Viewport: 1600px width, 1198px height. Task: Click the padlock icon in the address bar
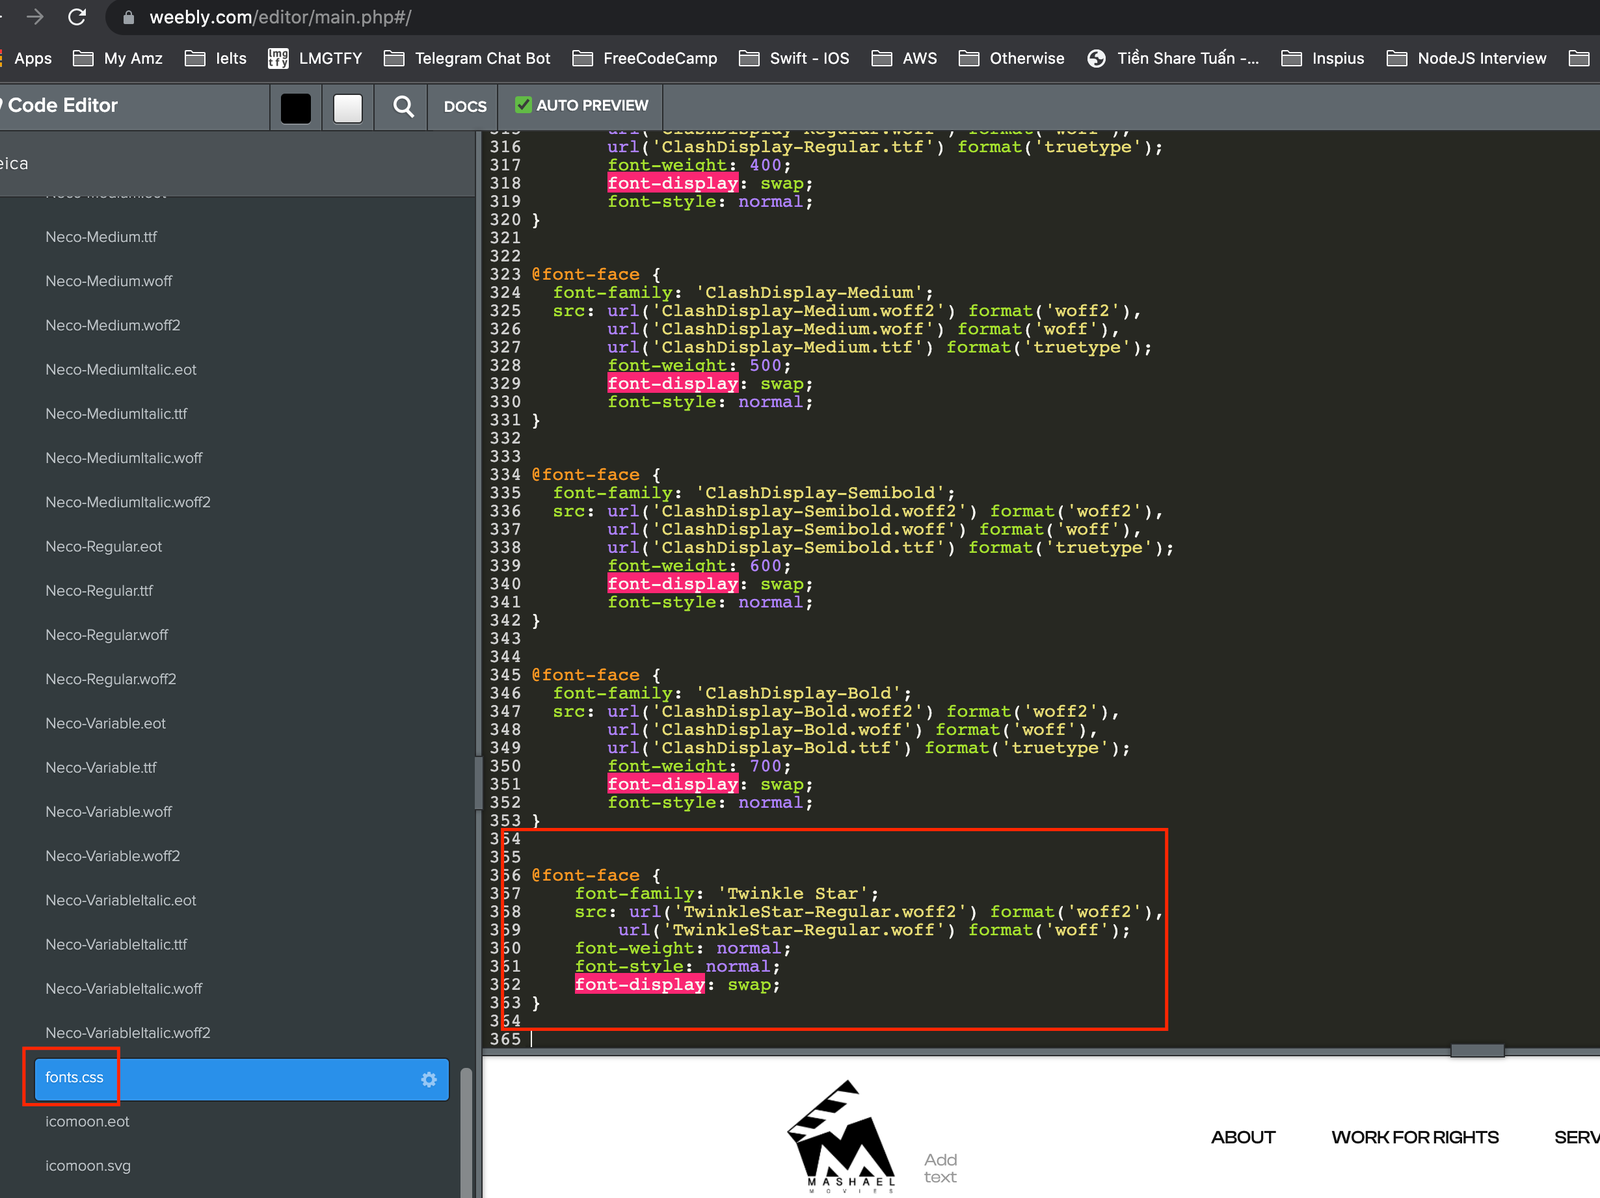click(127, 17)
